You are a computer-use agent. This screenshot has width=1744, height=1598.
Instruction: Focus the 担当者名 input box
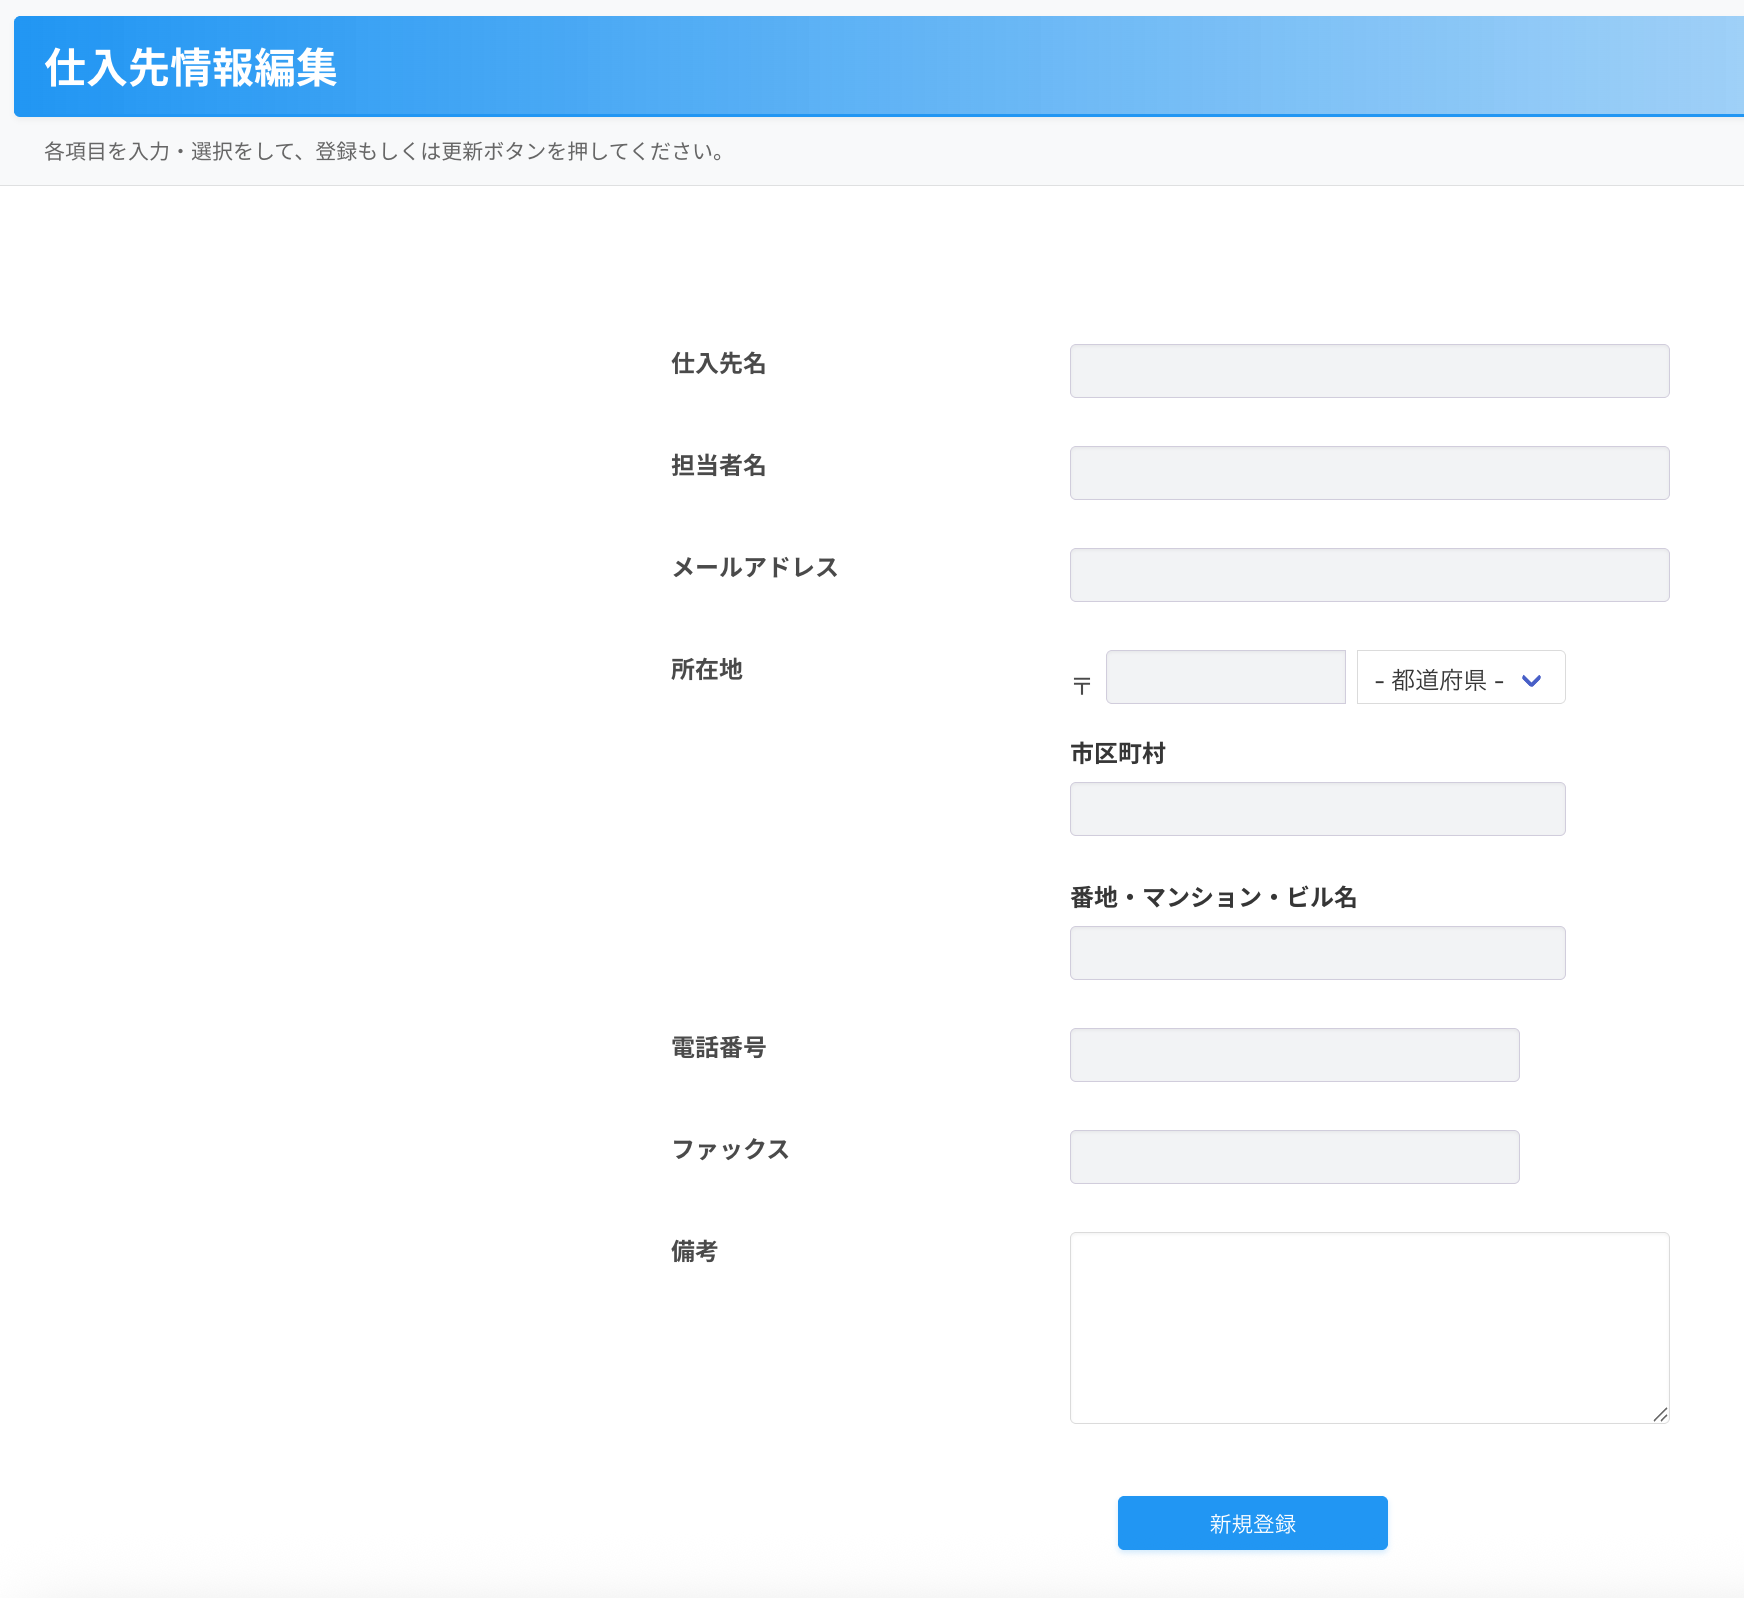pyautogui.click(x=1369, y=473)
